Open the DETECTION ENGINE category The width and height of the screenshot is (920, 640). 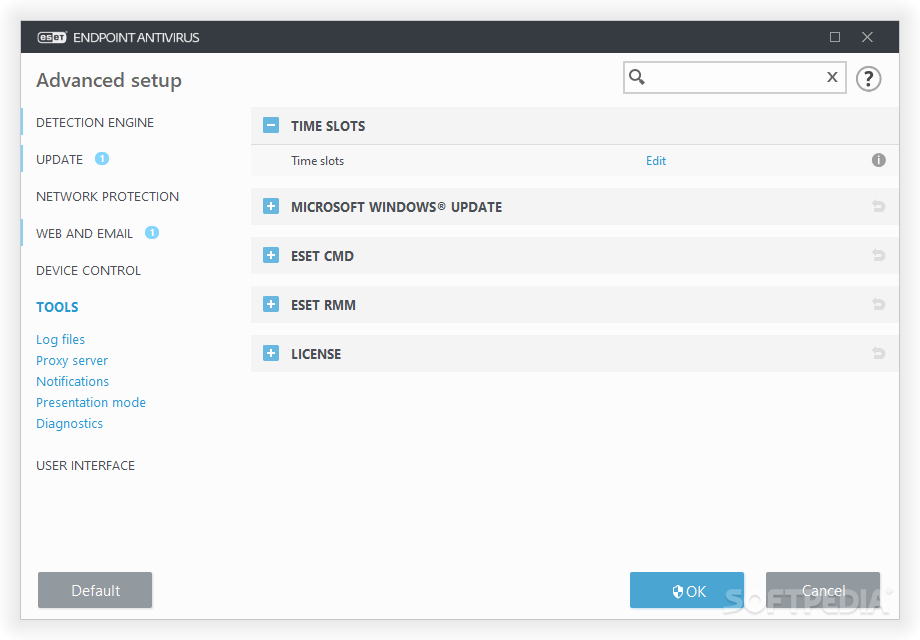click(95, 123)
